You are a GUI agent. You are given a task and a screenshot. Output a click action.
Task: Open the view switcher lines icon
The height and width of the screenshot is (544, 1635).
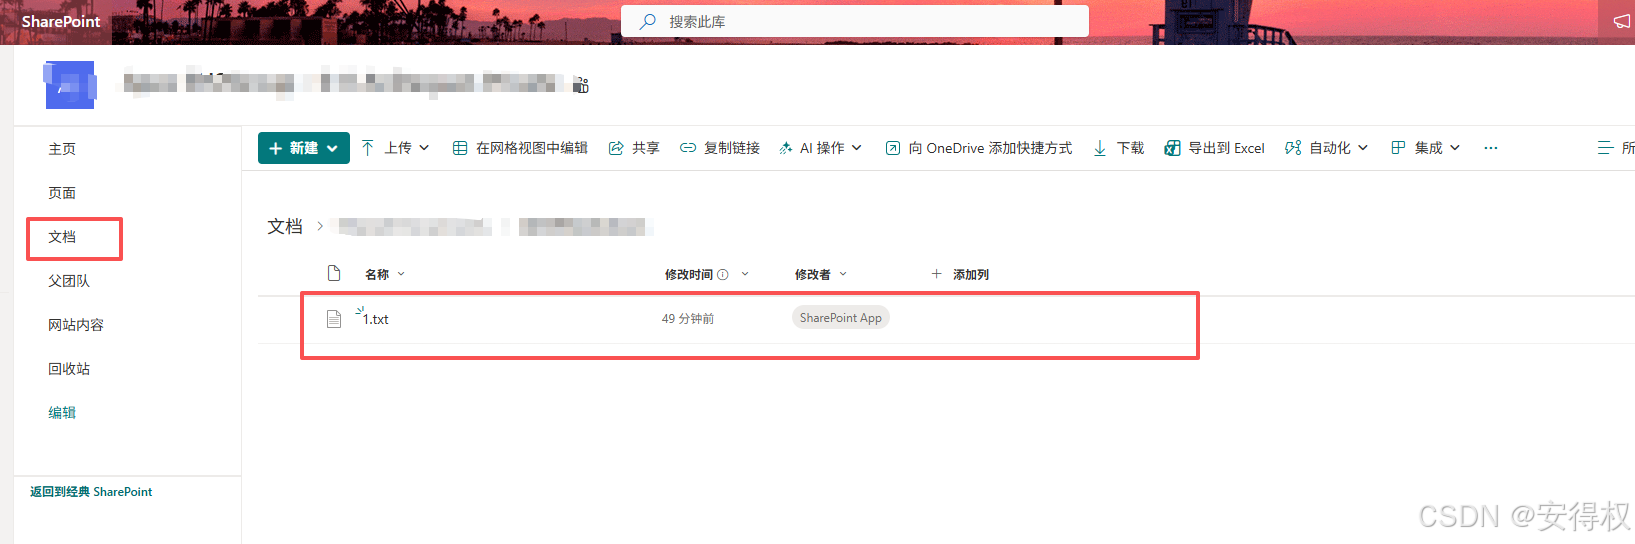[1605, 148]
